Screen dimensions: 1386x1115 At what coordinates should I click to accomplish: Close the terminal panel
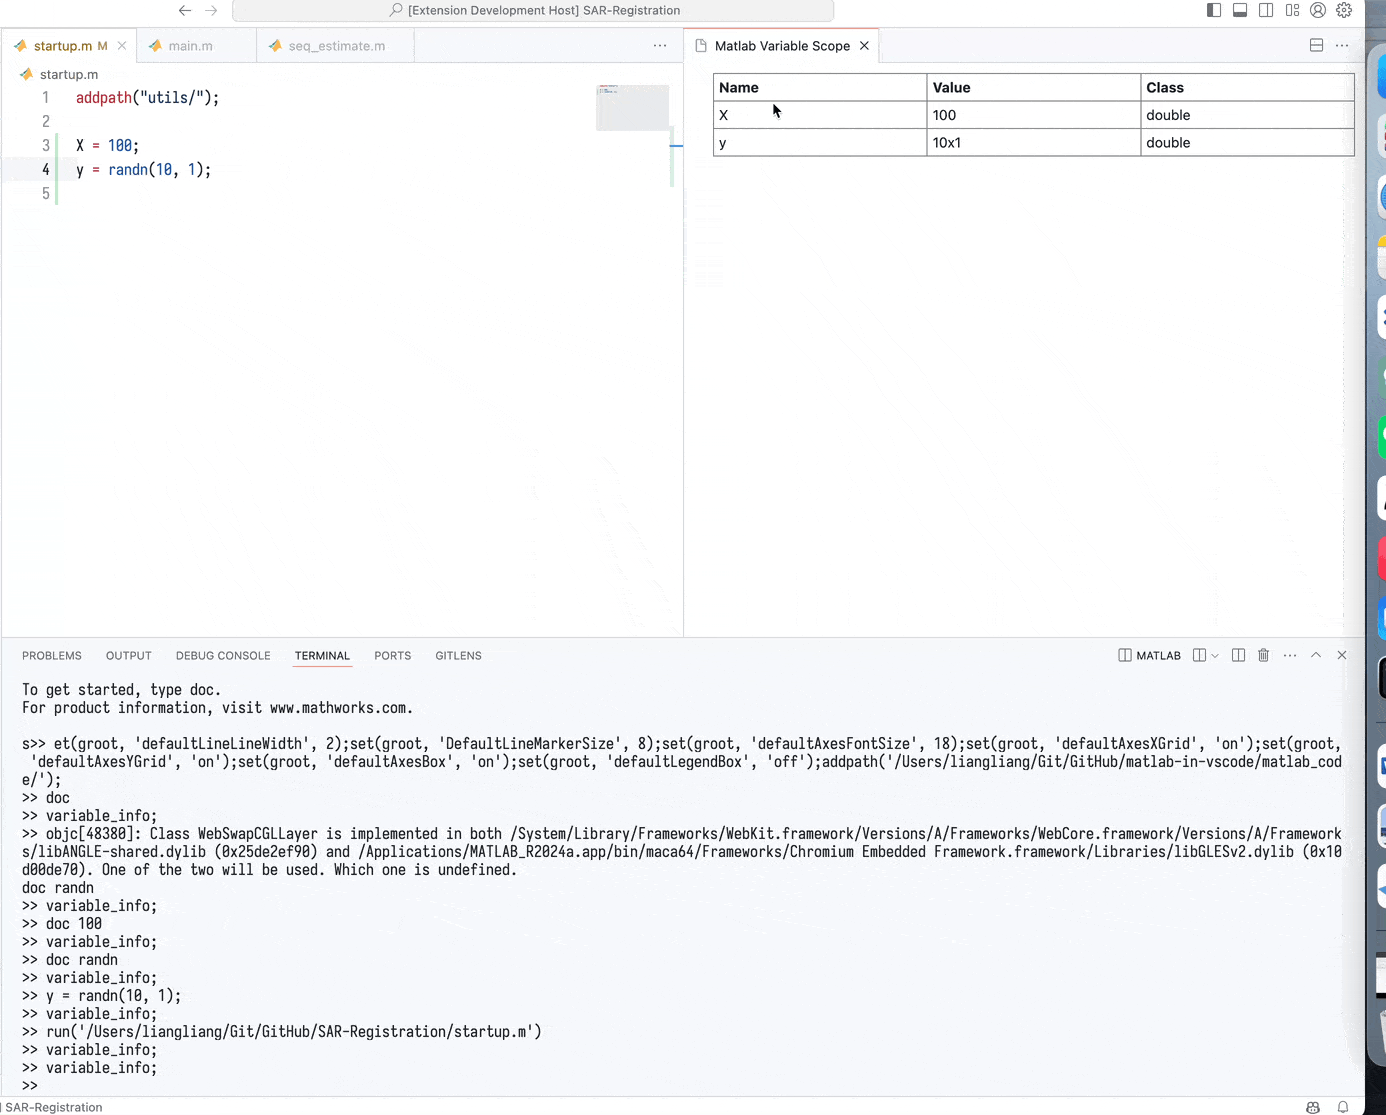coord(1342,656)
